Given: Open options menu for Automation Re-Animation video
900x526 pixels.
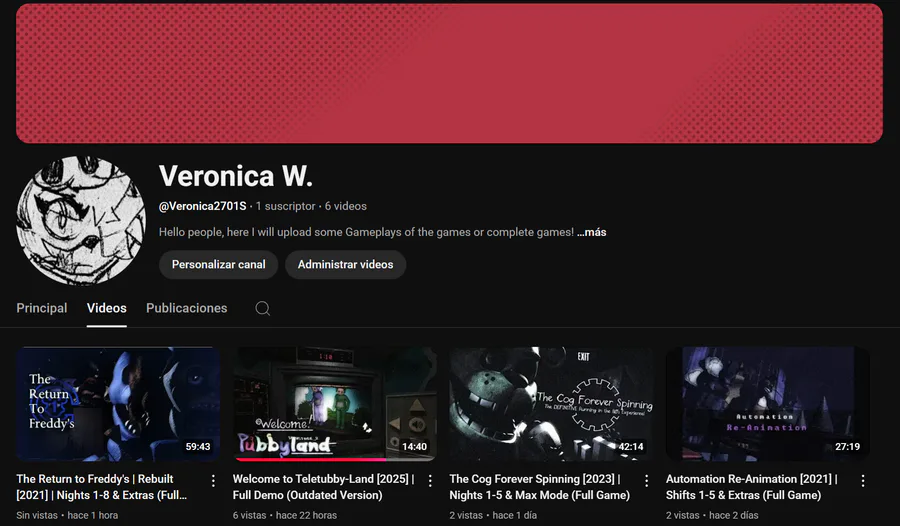Looking at the screenshot, I should [x=863, y=481].
